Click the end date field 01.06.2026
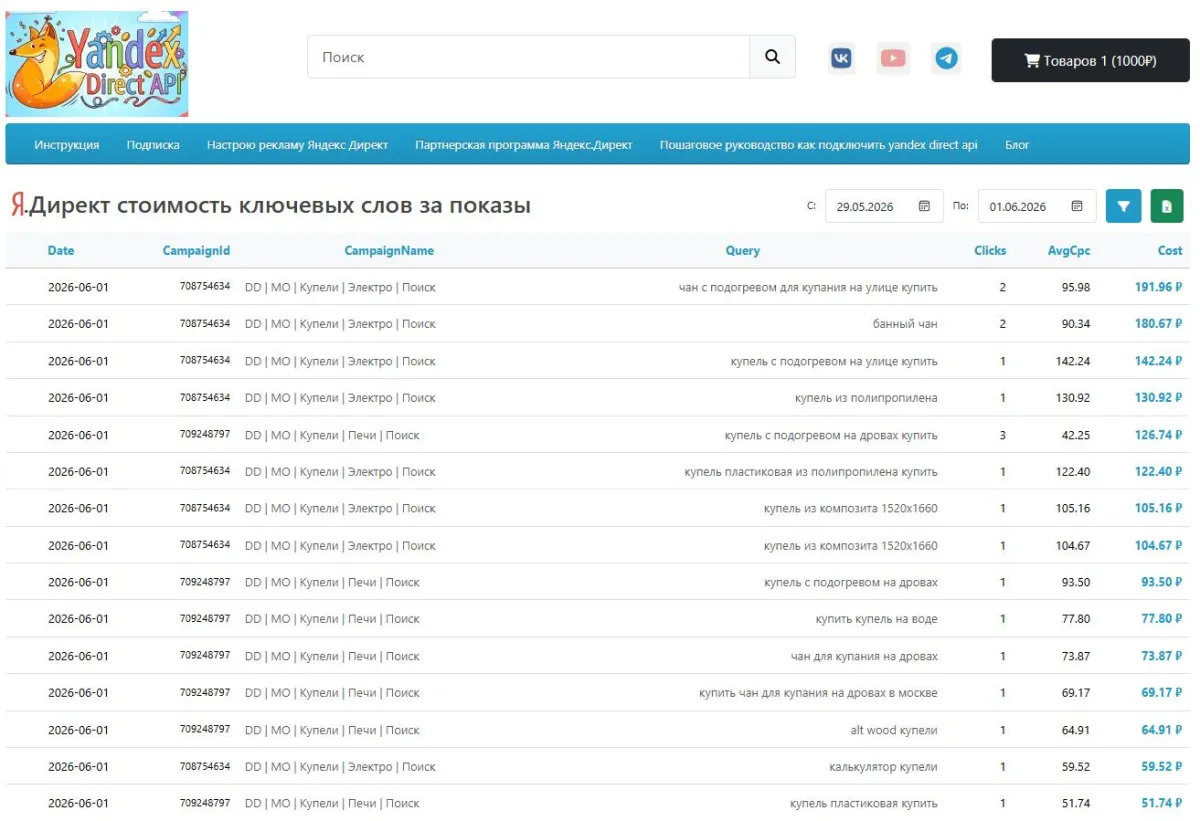 (x=1037, y=206)
